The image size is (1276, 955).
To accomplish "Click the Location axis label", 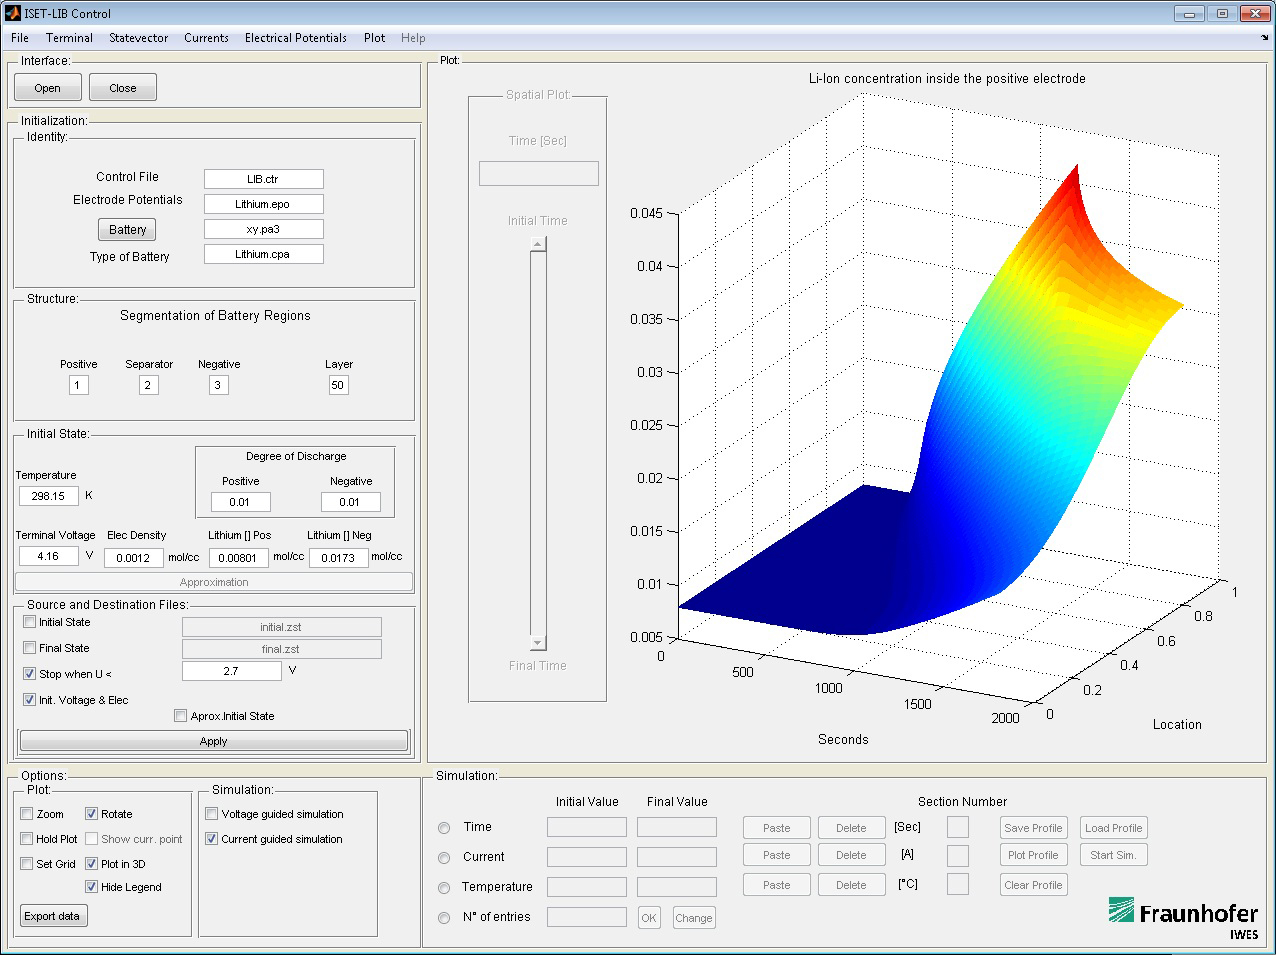I will (x=1177, y=725).
